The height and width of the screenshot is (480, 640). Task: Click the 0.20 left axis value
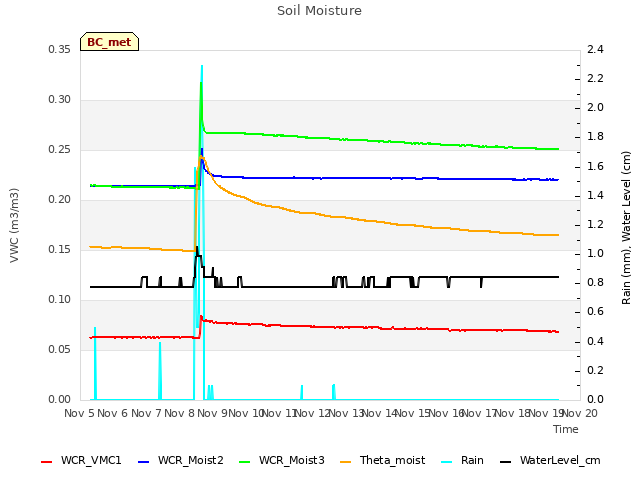pyautogui.click(x=60, y=200)
